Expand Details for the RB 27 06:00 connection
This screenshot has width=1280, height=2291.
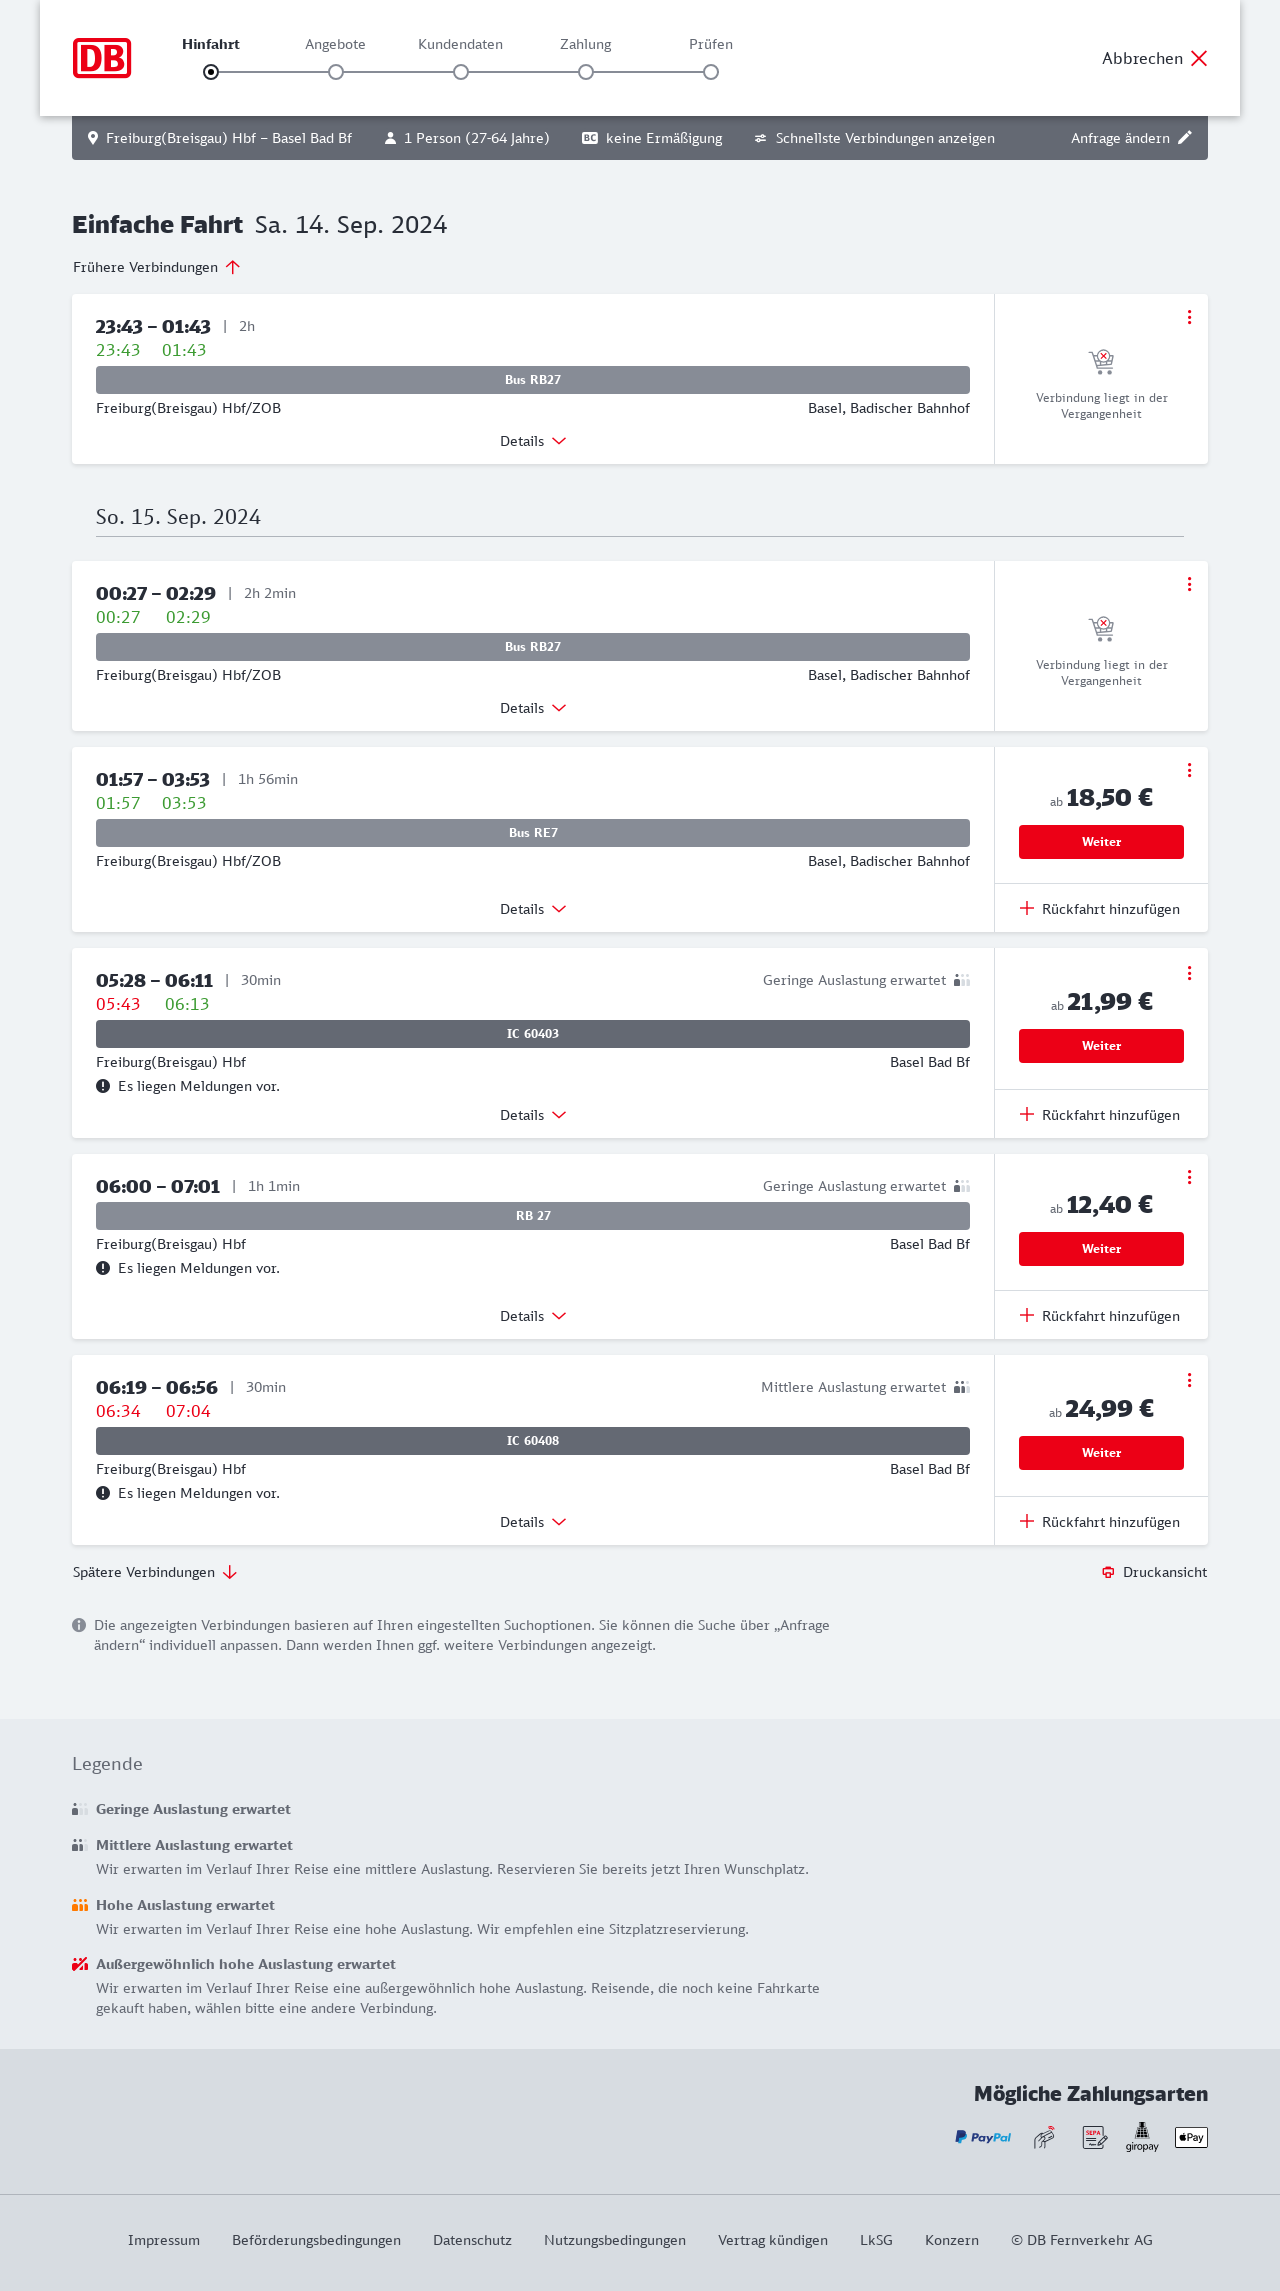[533, 1316]
